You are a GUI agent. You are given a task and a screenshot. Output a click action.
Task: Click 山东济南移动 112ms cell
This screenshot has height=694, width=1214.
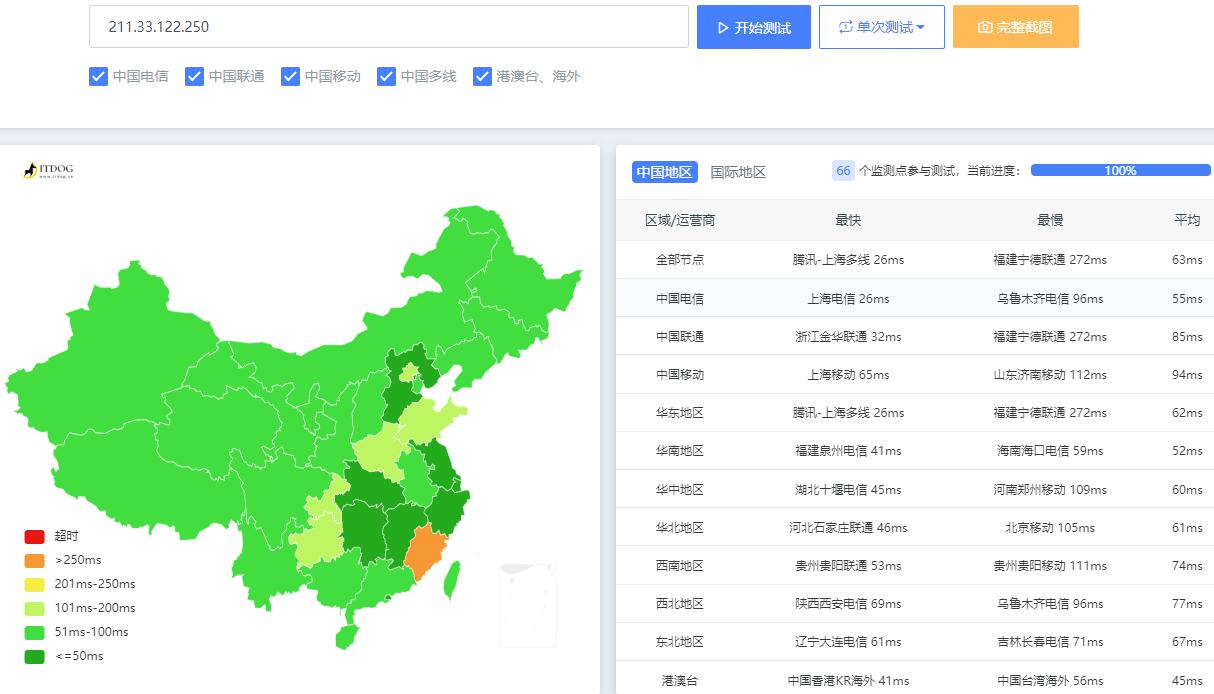point(1050,374)
